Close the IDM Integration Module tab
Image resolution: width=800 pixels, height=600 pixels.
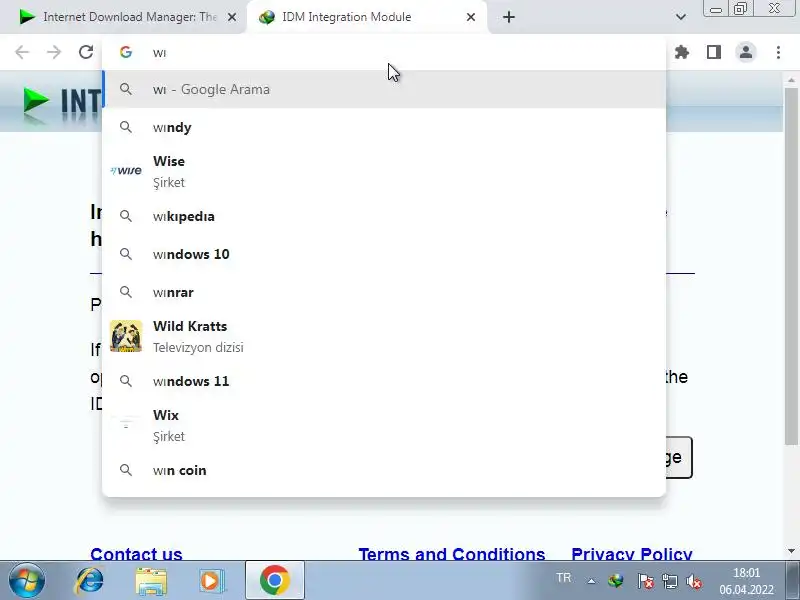pos(471,17)
